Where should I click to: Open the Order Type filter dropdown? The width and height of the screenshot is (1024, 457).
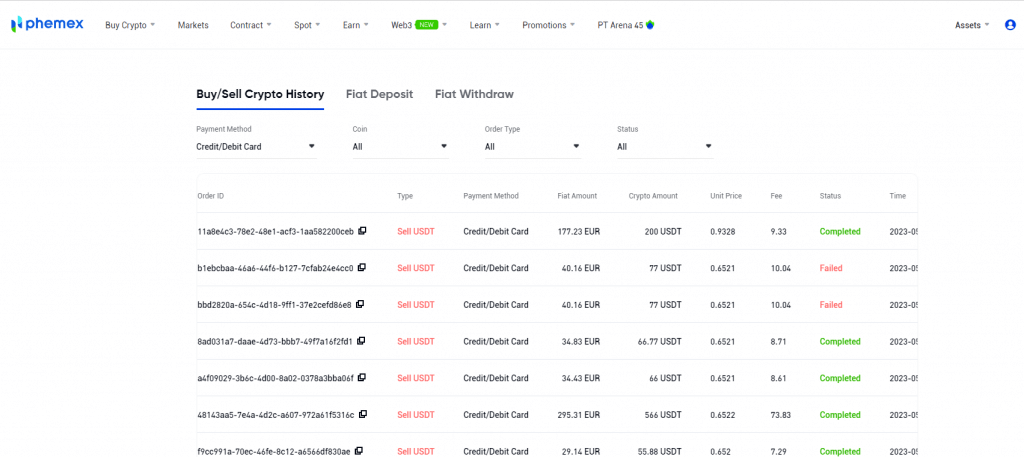pos(532,146)
